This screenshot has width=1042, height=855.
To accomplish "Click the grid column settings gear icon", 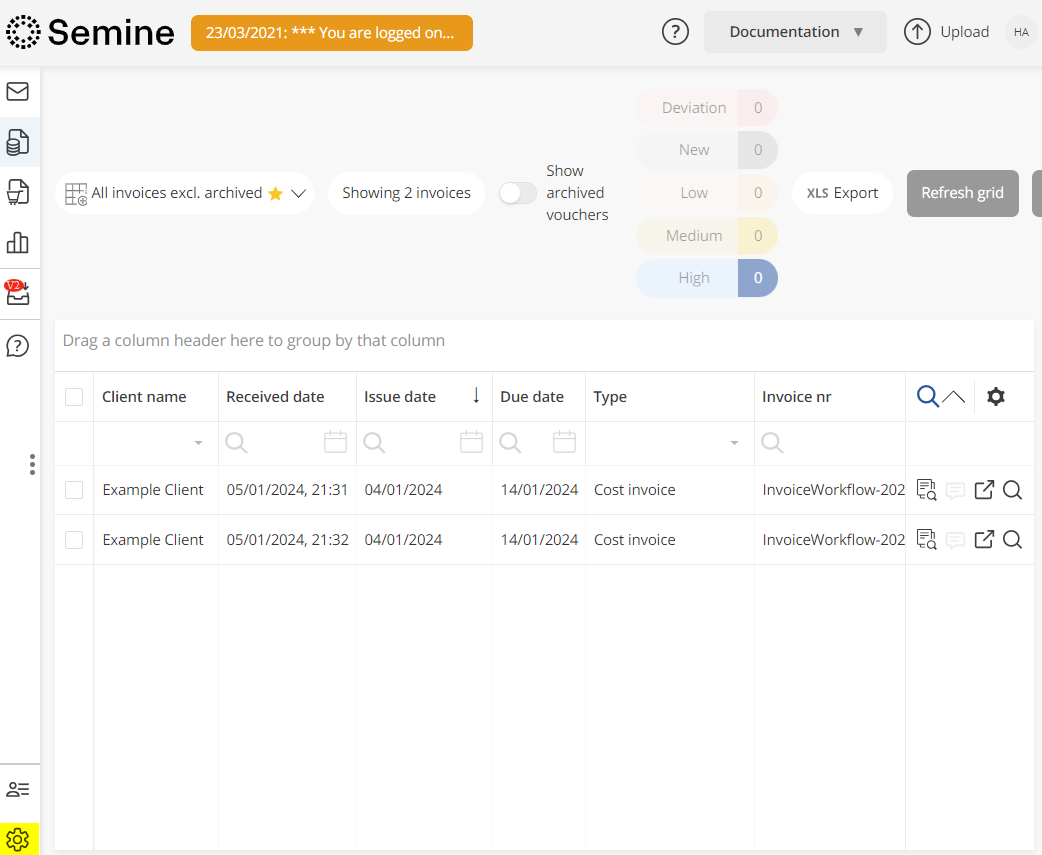I will coord(995,397).
